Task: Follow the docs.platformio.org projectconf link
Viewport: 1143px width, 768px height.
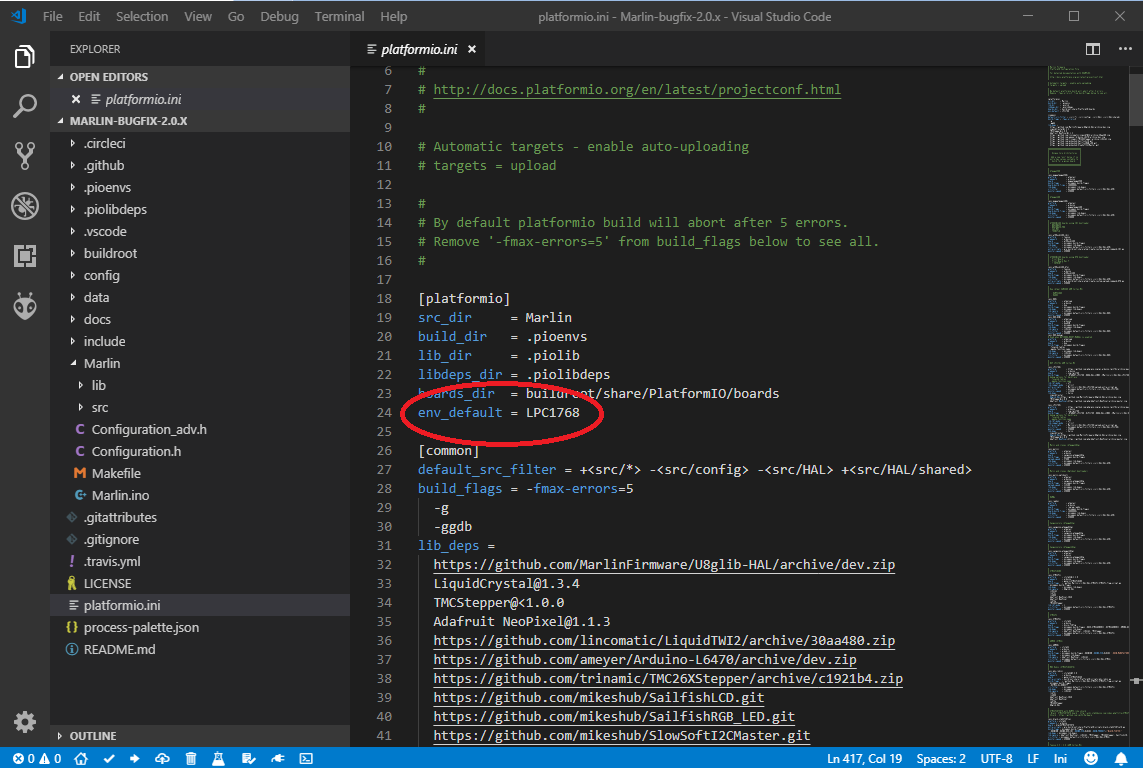Action: pos(636,90)
